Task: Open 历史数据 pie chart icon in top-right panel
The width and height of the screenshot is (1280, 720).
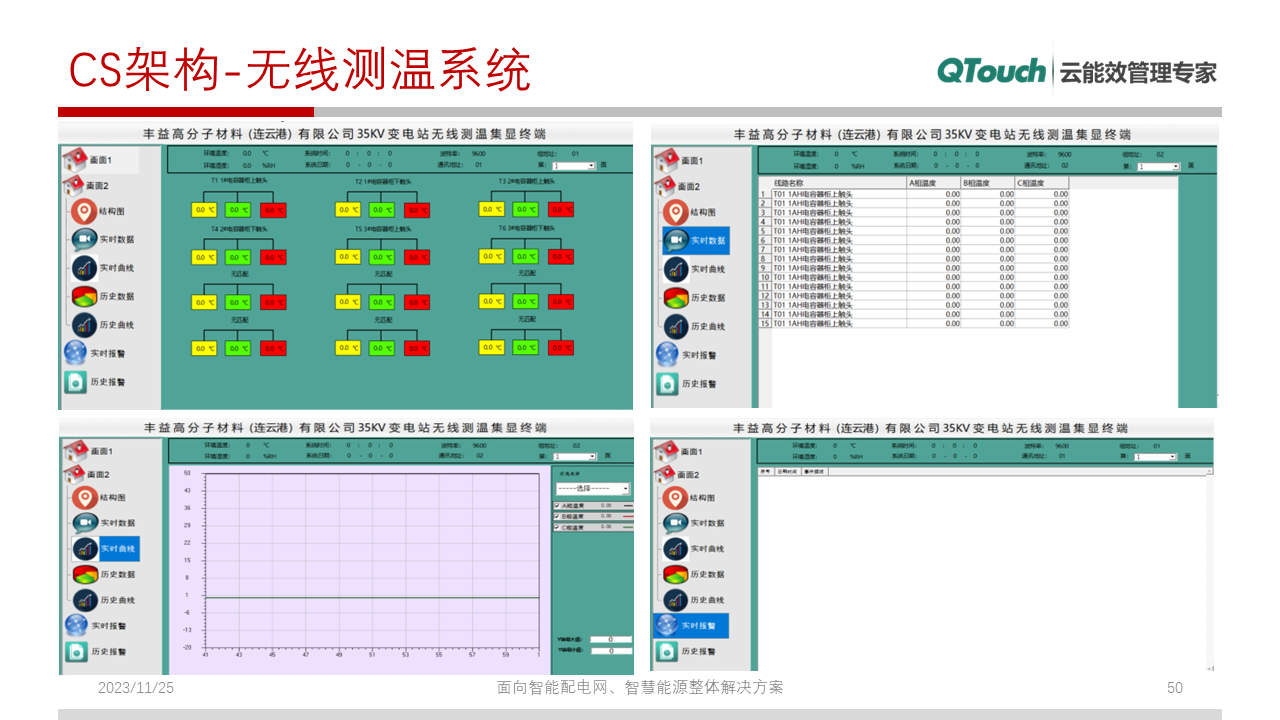Action: (675, 298)
